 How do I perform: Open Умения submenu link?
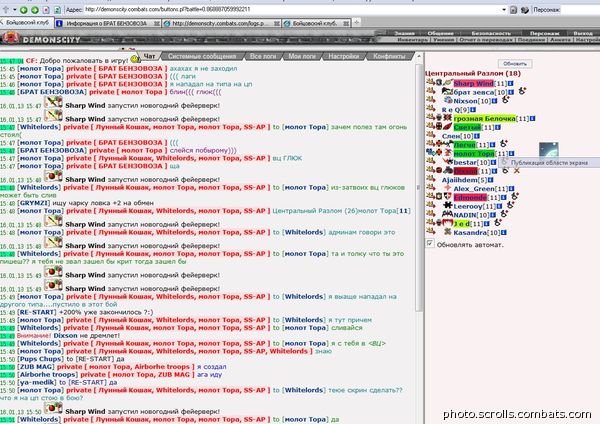tap(443, 39)
